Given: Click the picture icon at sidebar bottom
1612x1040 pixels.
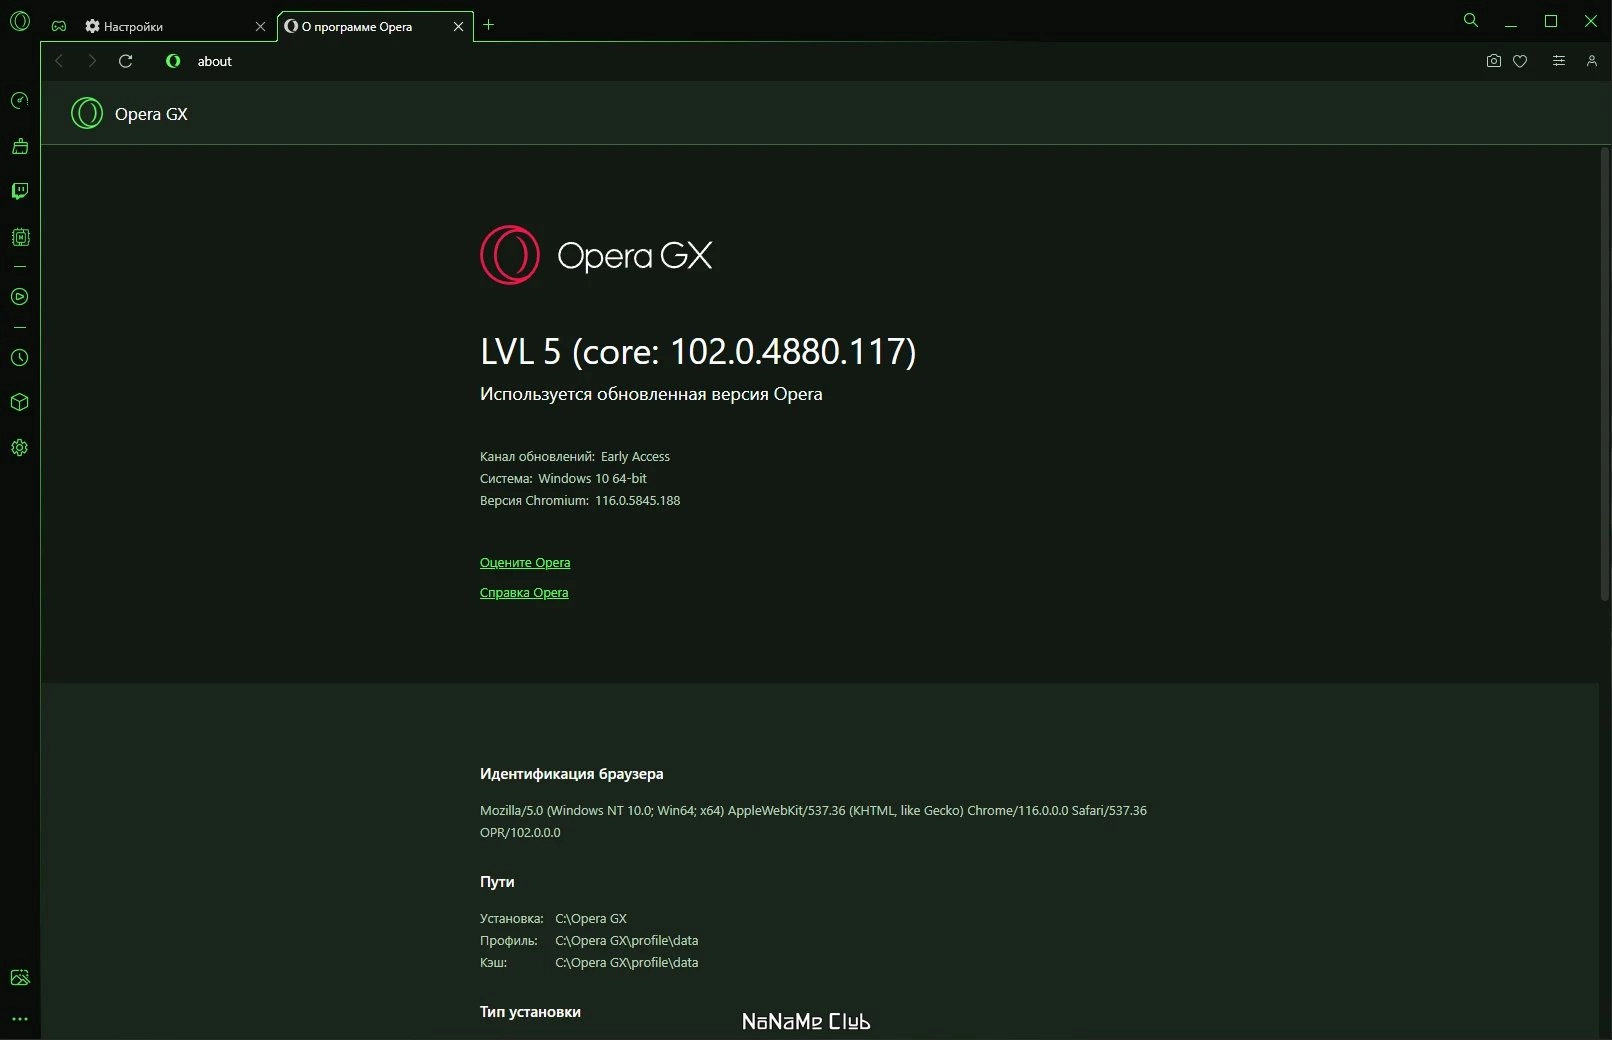Looking at the screenshot, I should (20, 977).
